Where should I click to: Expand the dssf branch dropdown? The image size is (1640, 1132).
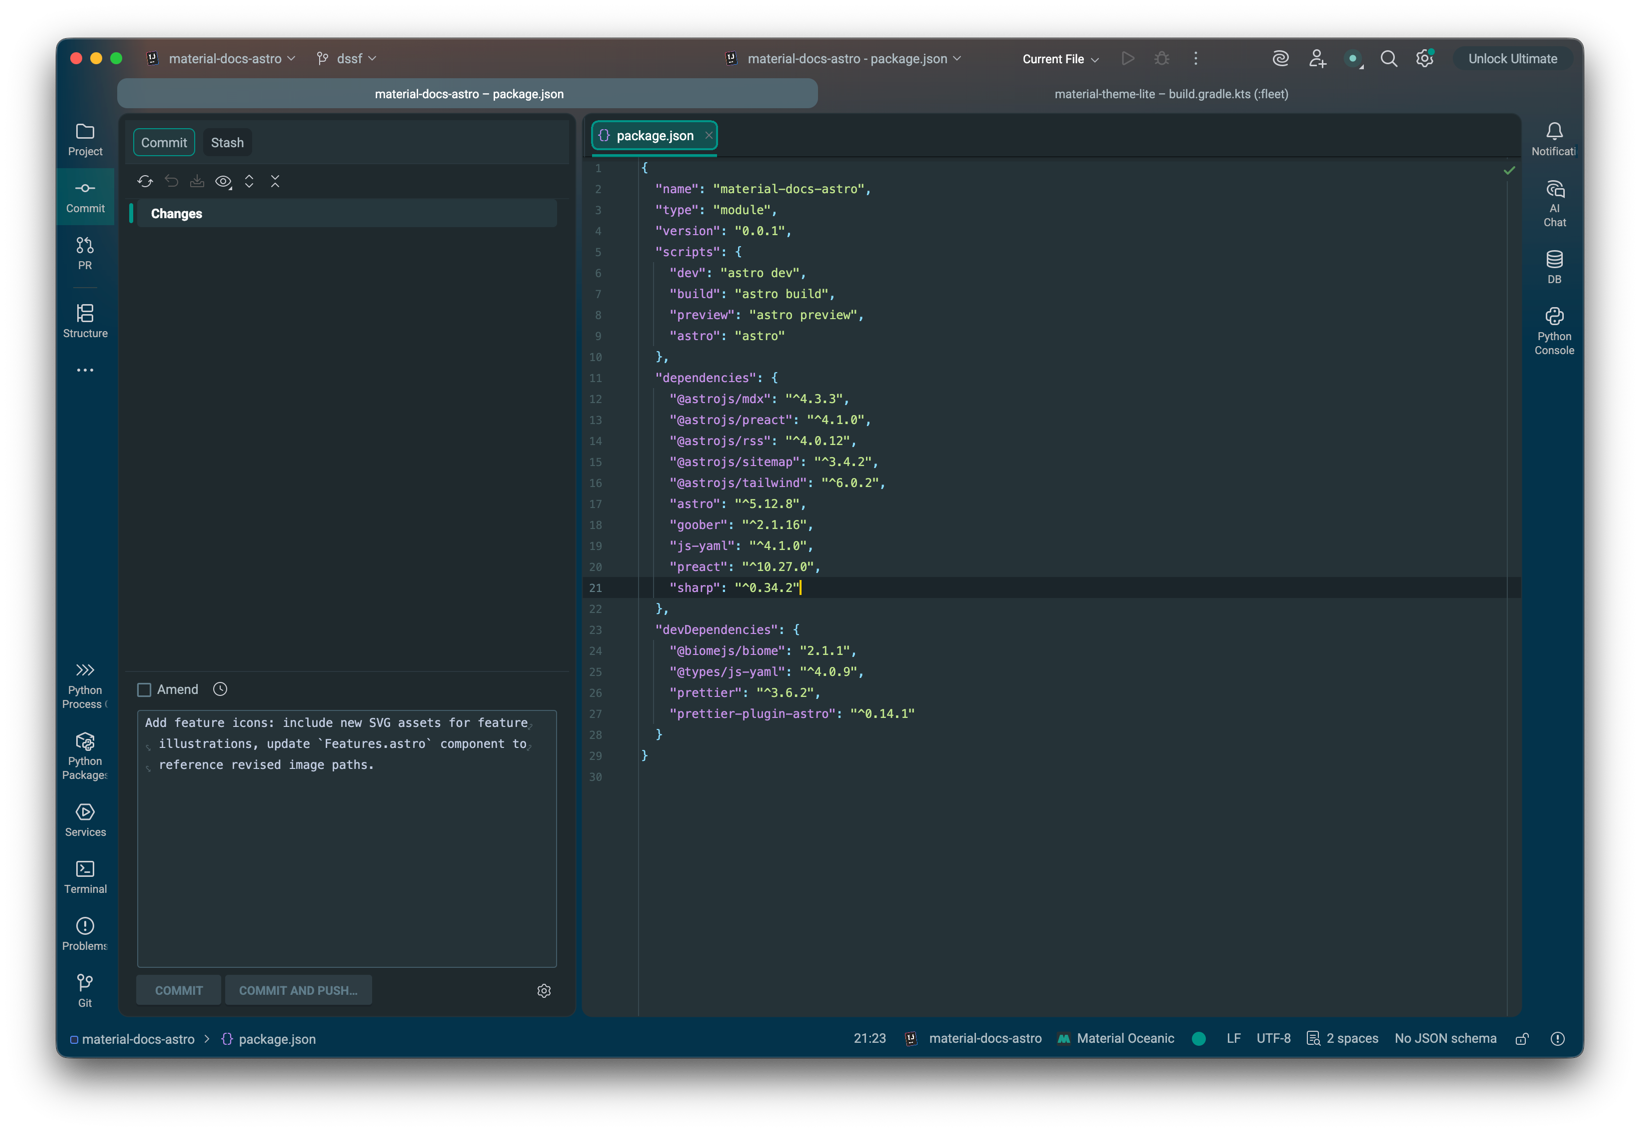coord(348,59)
